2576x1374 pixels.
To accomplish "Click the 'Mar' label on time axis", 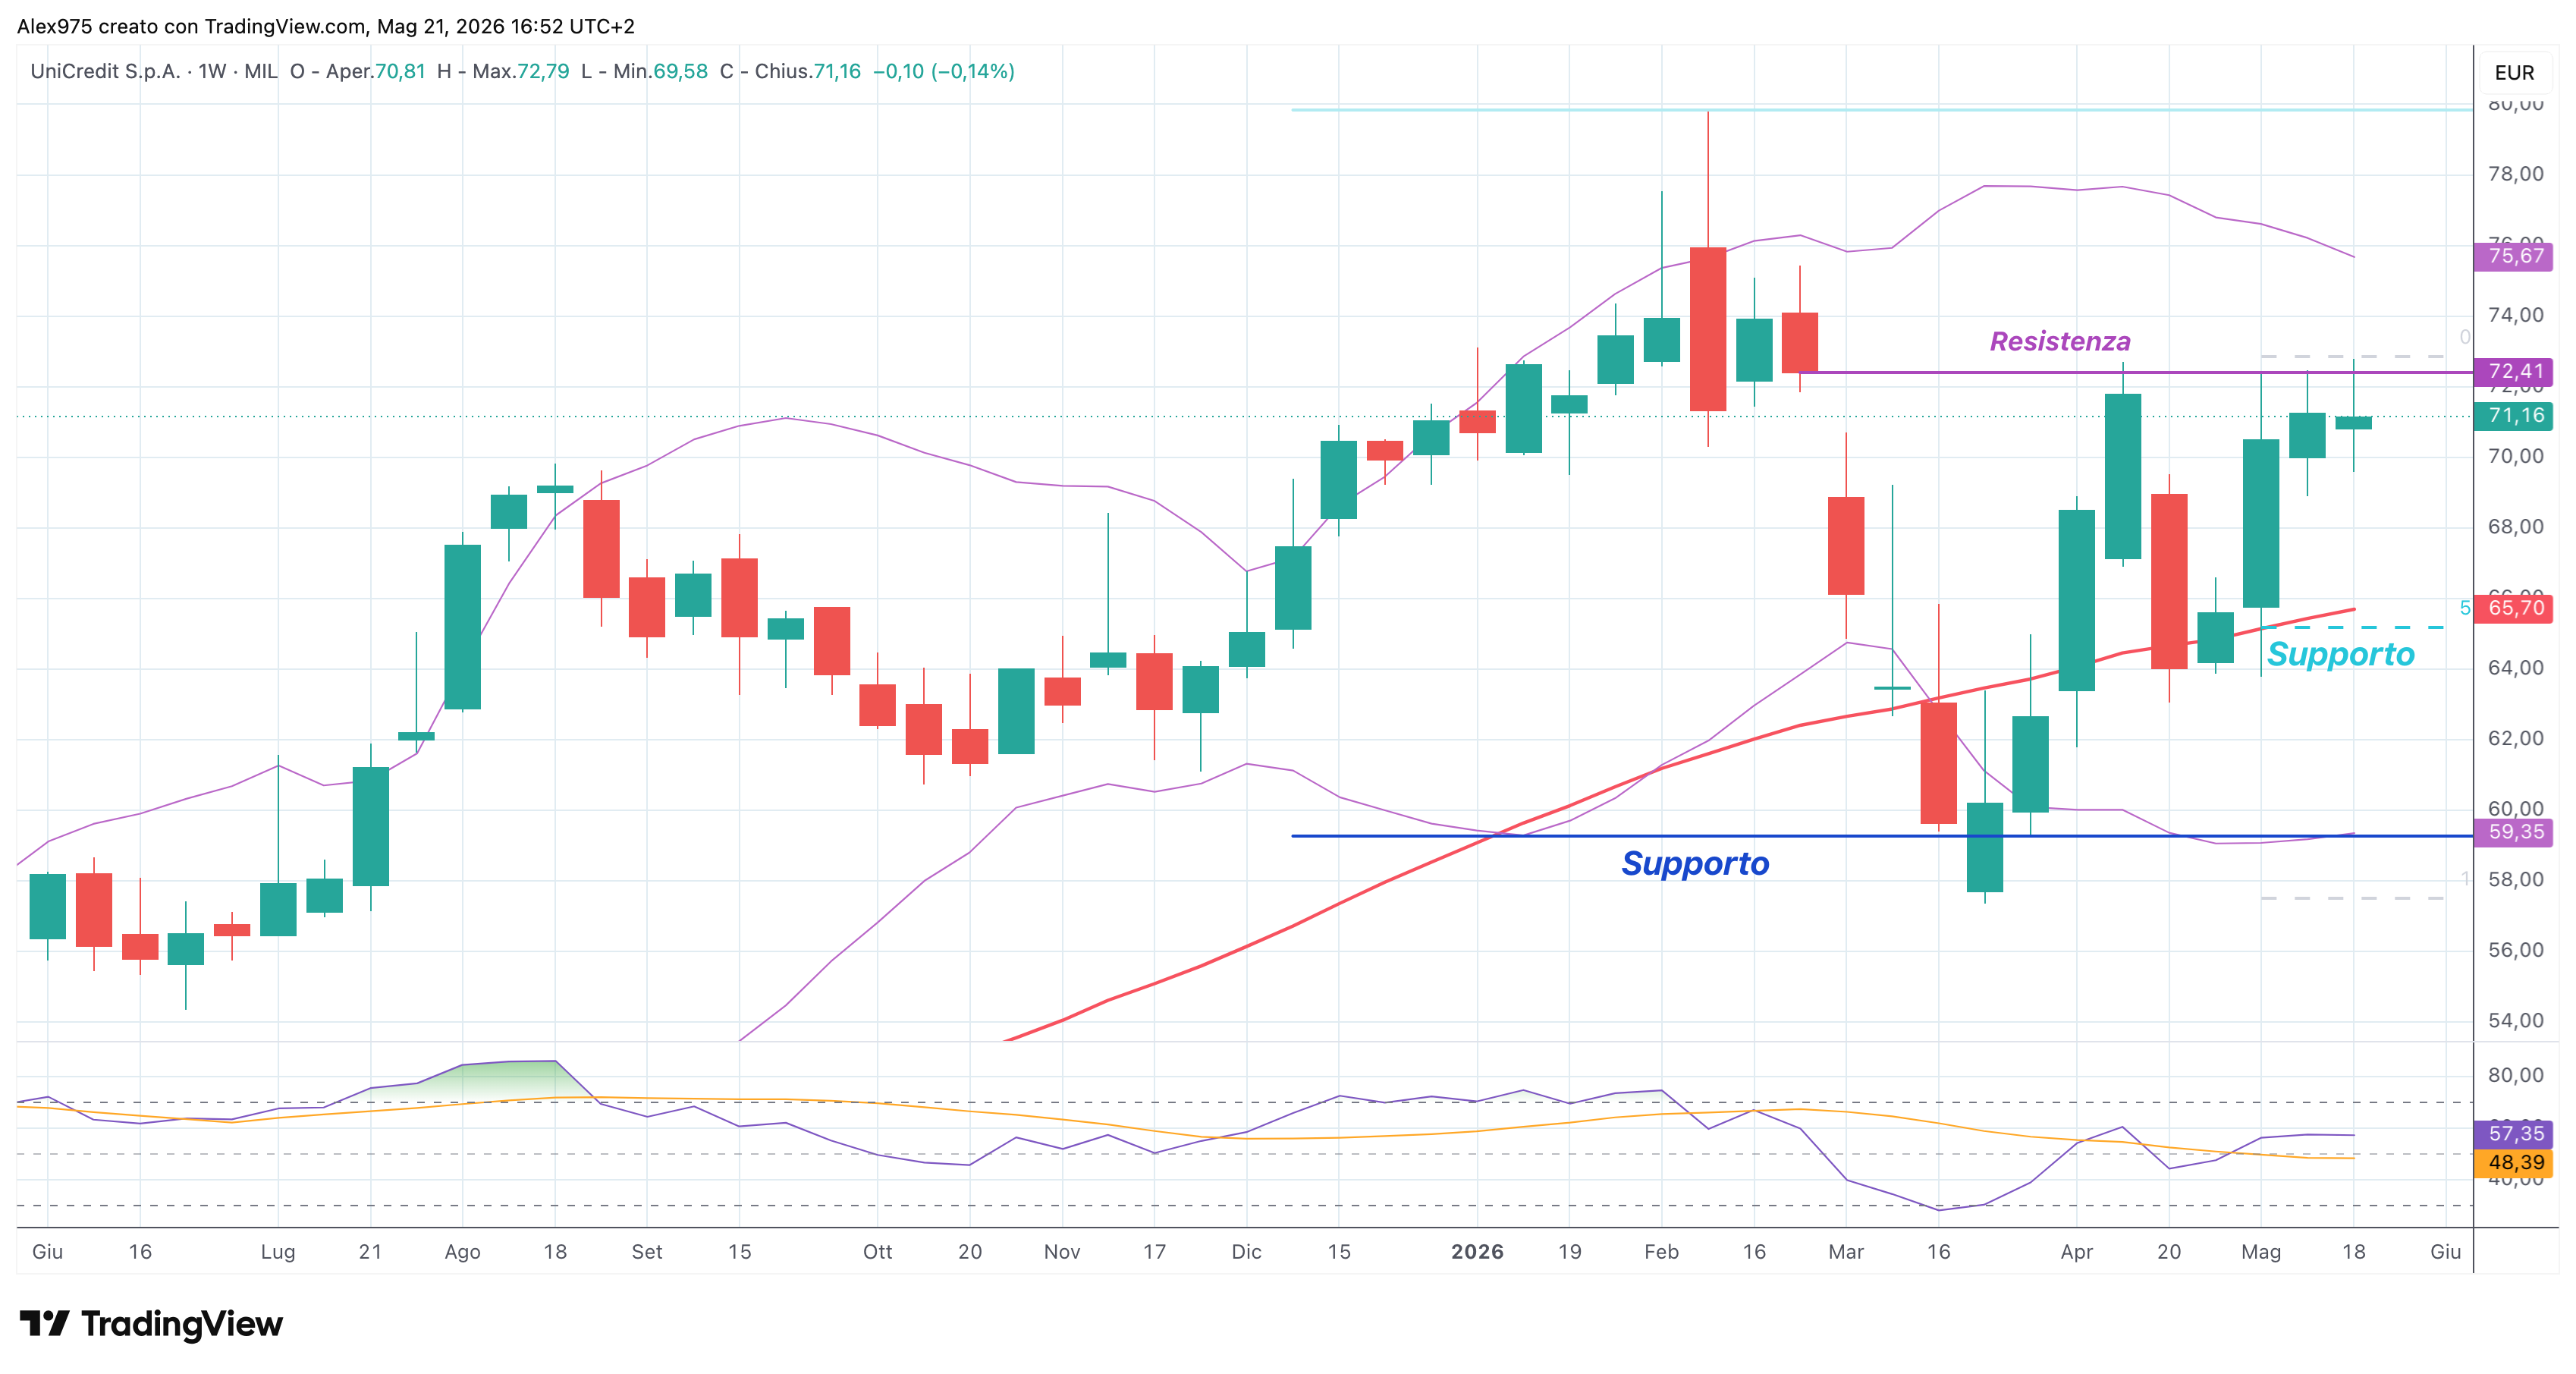I will coord(1846,1252).
